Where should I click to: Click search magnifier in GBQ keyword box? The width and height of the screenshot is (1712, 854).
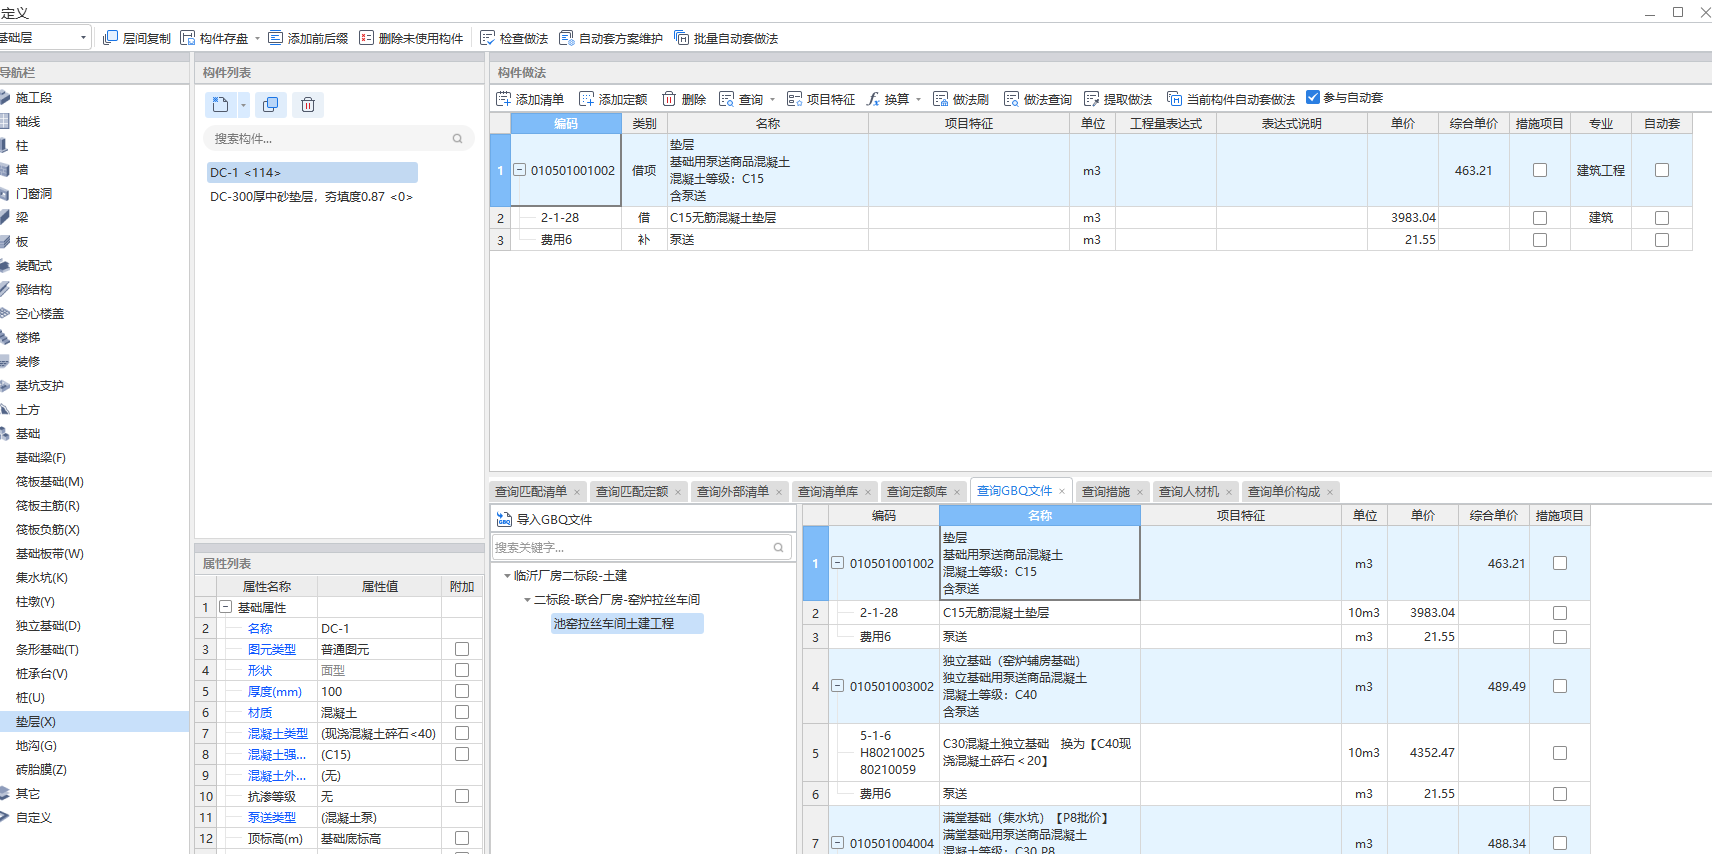click(778, 547)
